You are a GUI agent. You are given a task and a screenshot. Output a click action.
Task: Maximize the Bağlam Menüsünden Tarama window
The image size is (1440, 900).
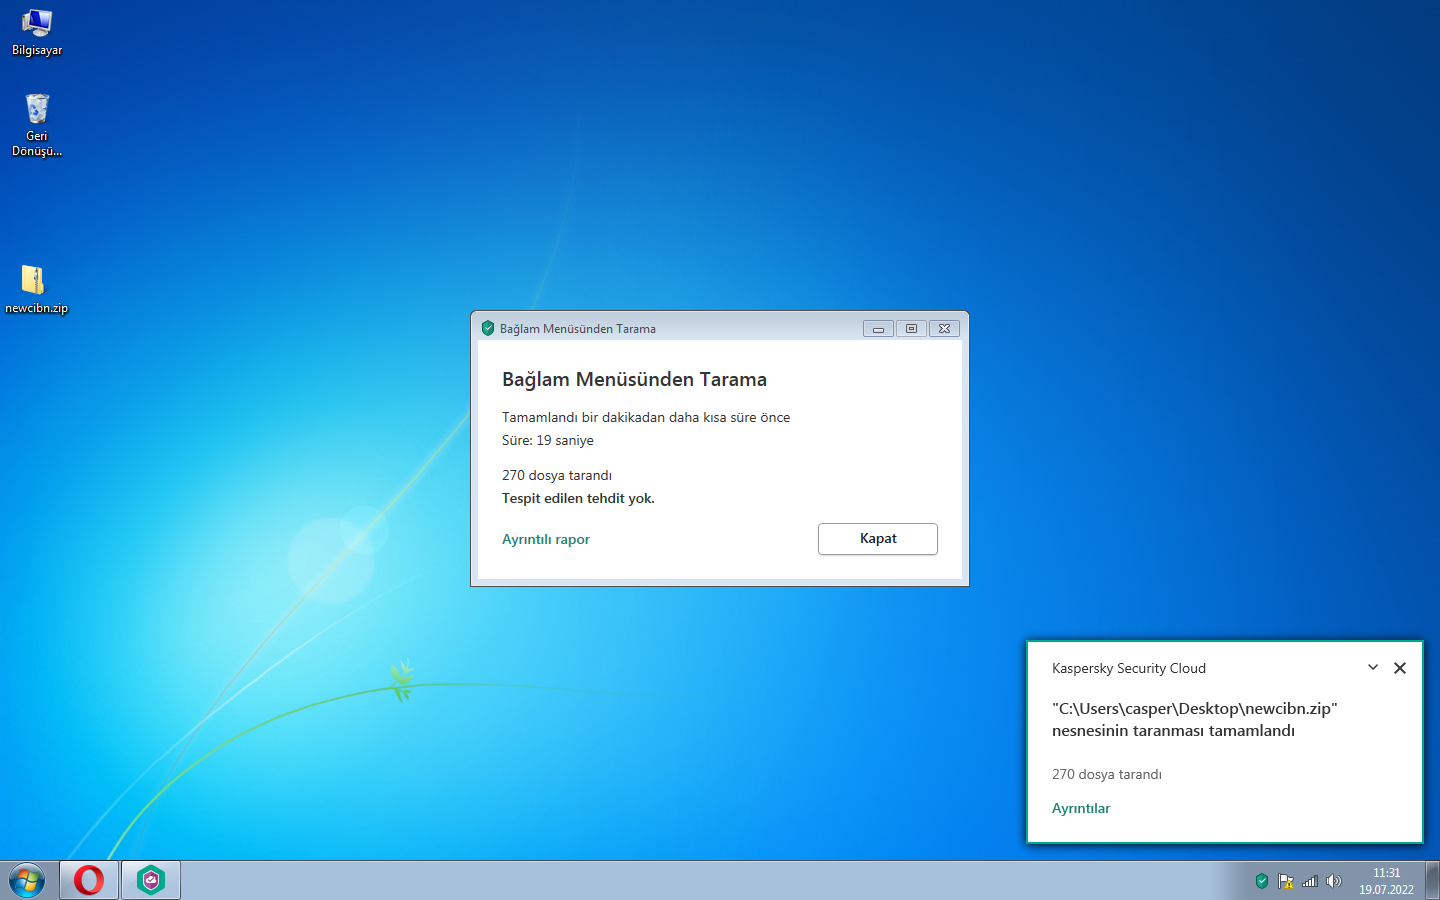click(x=911, y=328)
